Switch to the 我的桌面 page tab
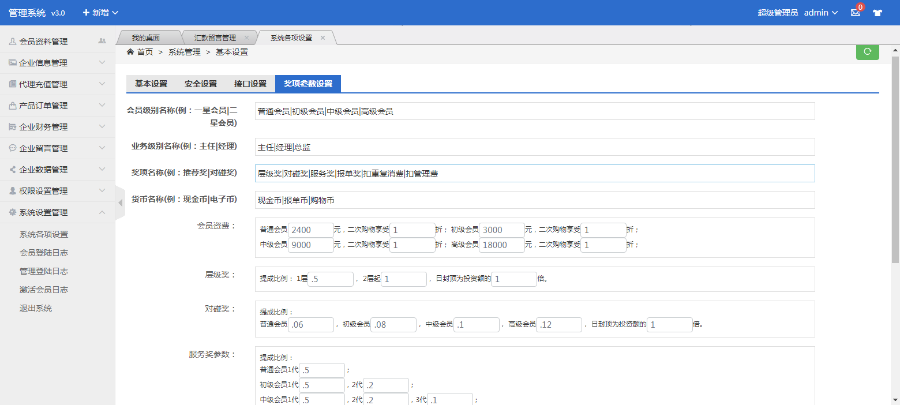 pos(145,38)
